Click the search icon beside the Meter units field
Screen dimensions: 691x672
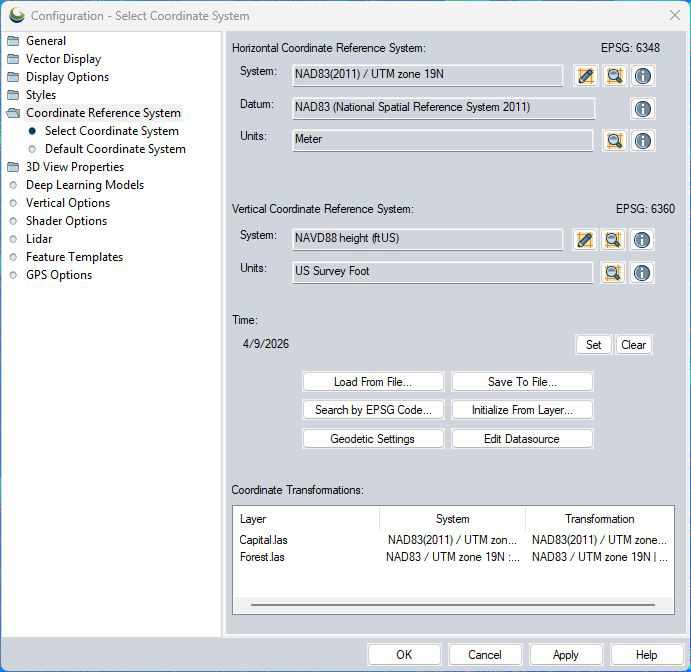click(x=613, y=141)
